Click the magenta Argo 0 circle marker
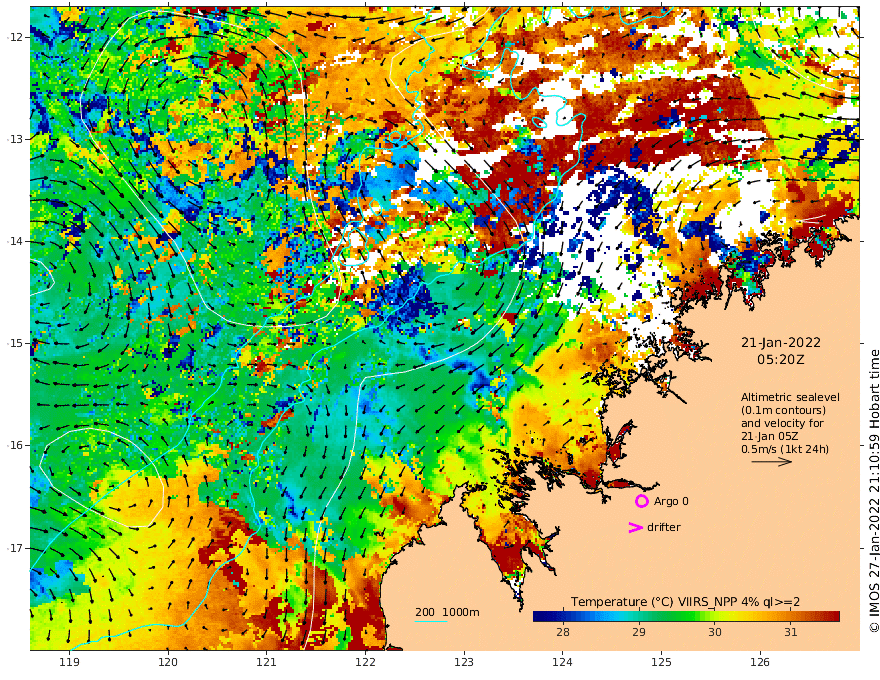The height and width of the screenshot is (680, 880). (641, 501)
